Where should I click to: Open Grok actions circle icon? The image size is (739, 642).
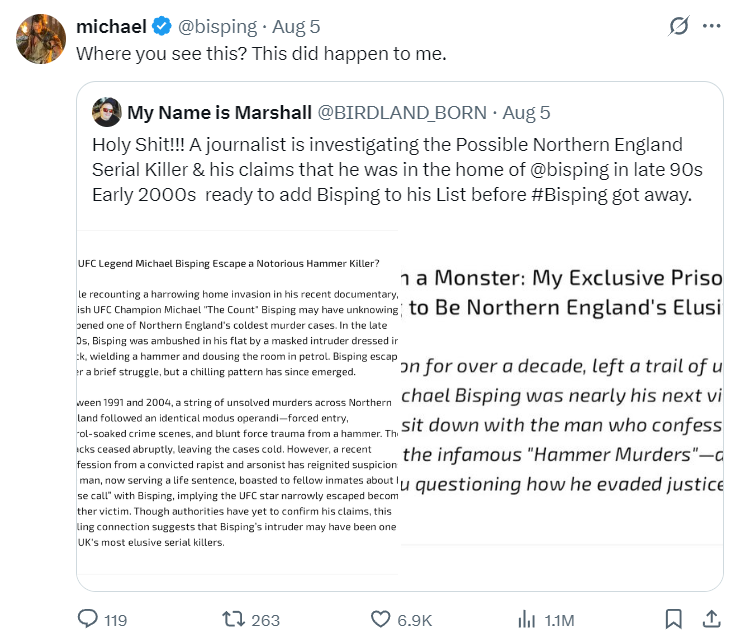coord(677,25)
